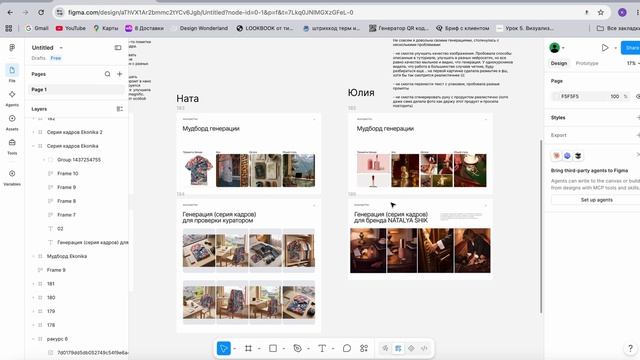The width and height of the screenshot is (640, 360).
Task: Select the Pen tool
Action: tap(298, 348)
